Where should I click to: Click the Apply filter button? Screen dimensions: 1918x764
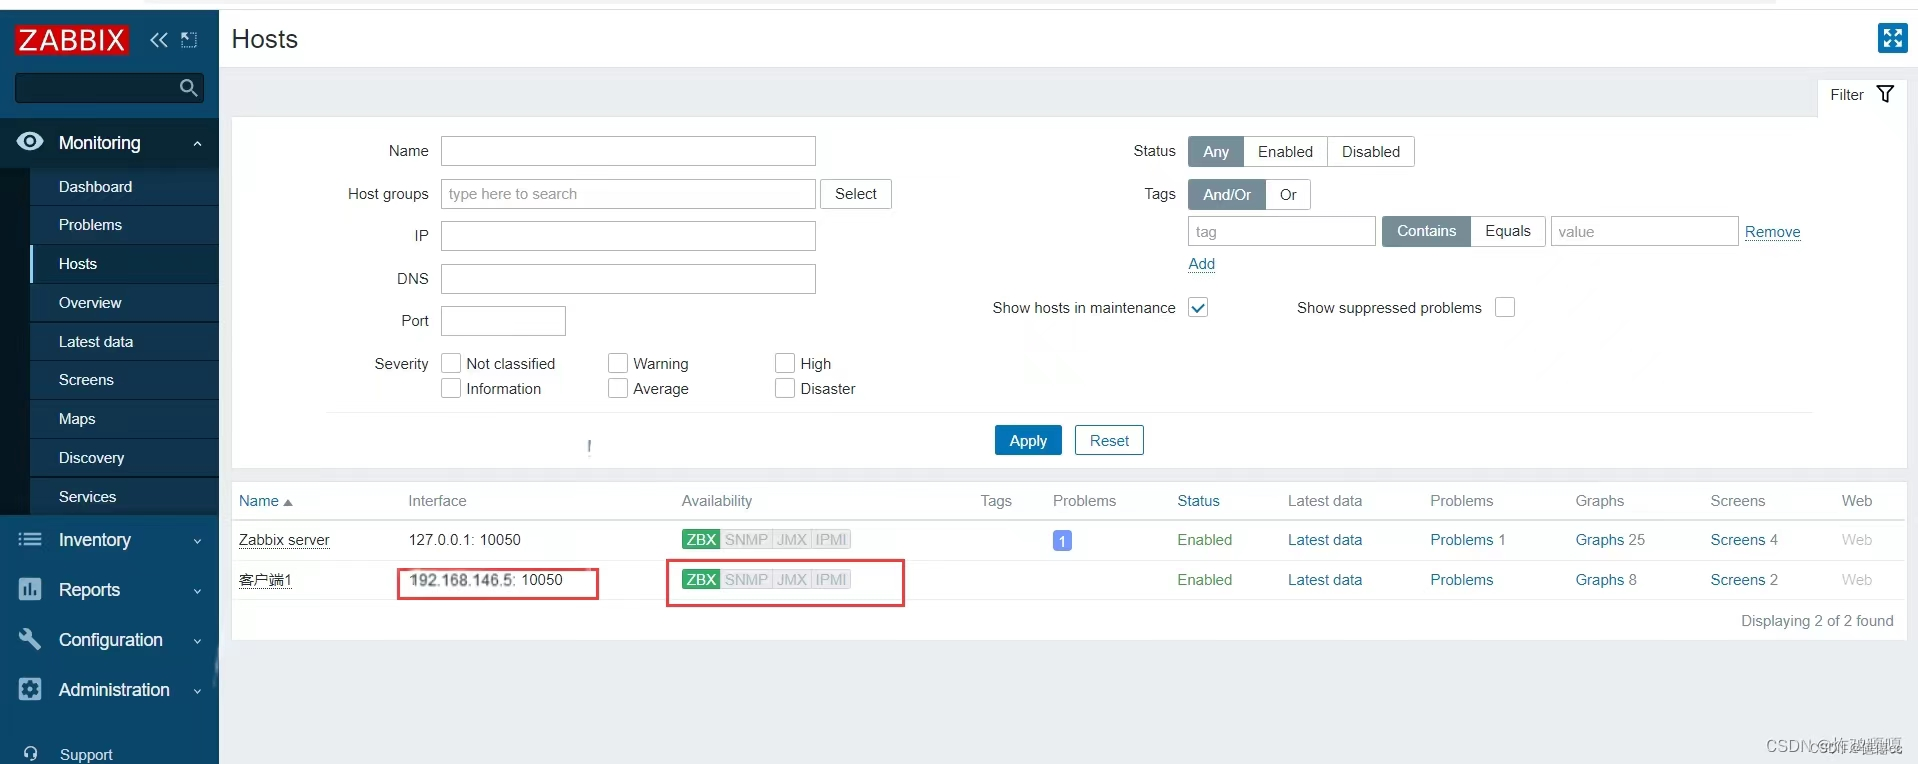click(x=1028, y=440)
